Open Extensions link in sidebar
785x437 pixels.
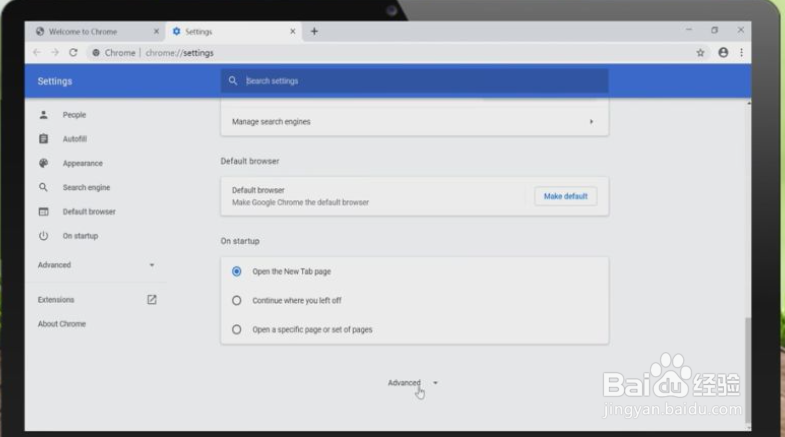point(56,299)
